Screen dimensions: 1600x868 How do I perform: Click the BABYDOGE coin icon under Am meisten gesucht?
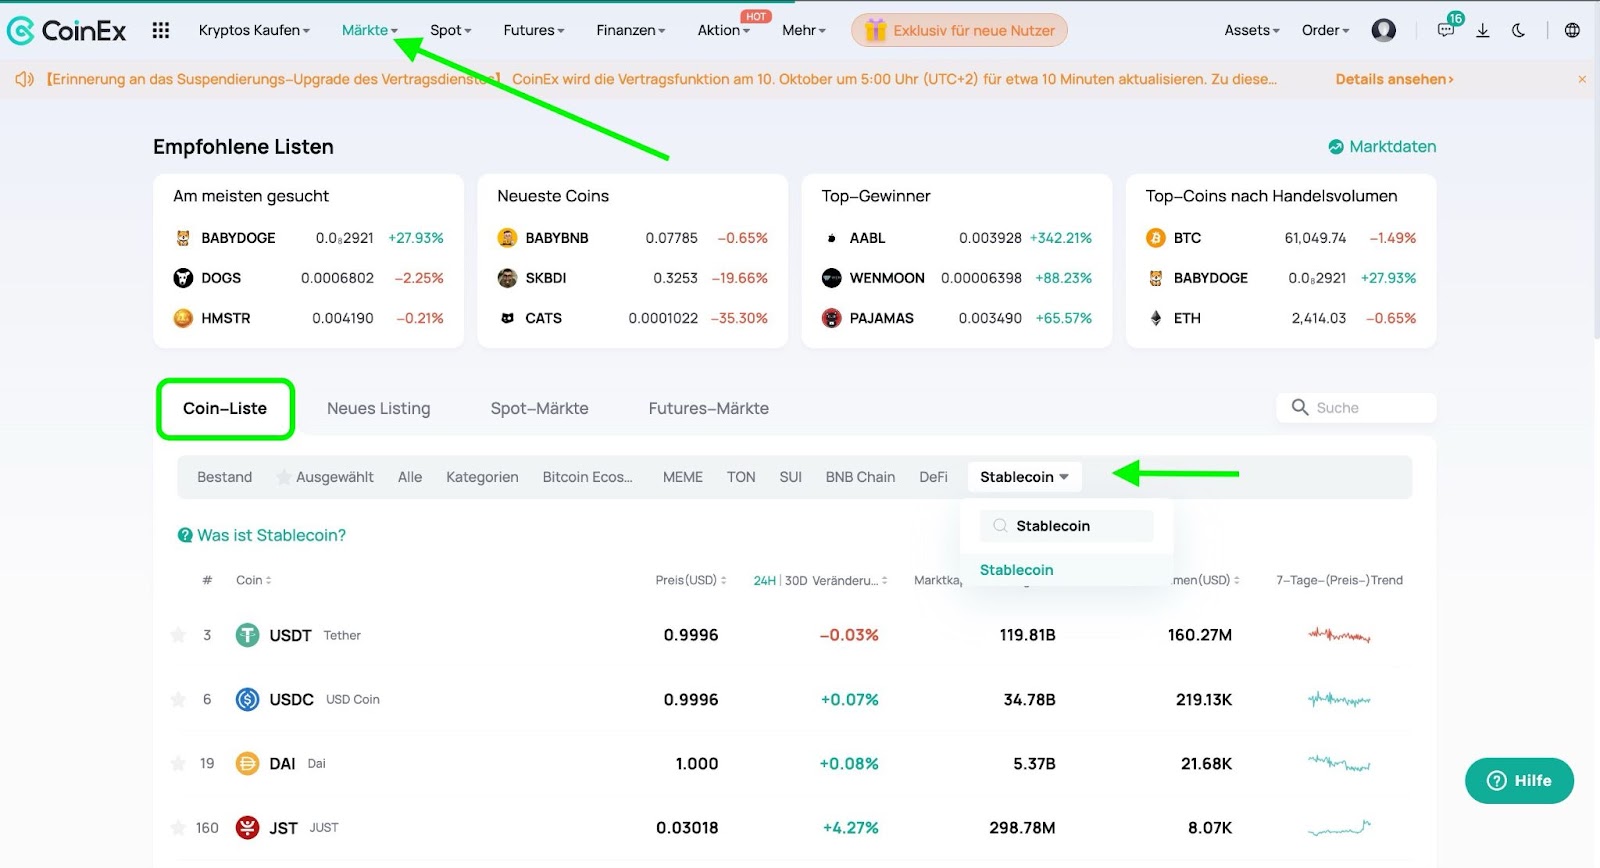click(183, 238)
